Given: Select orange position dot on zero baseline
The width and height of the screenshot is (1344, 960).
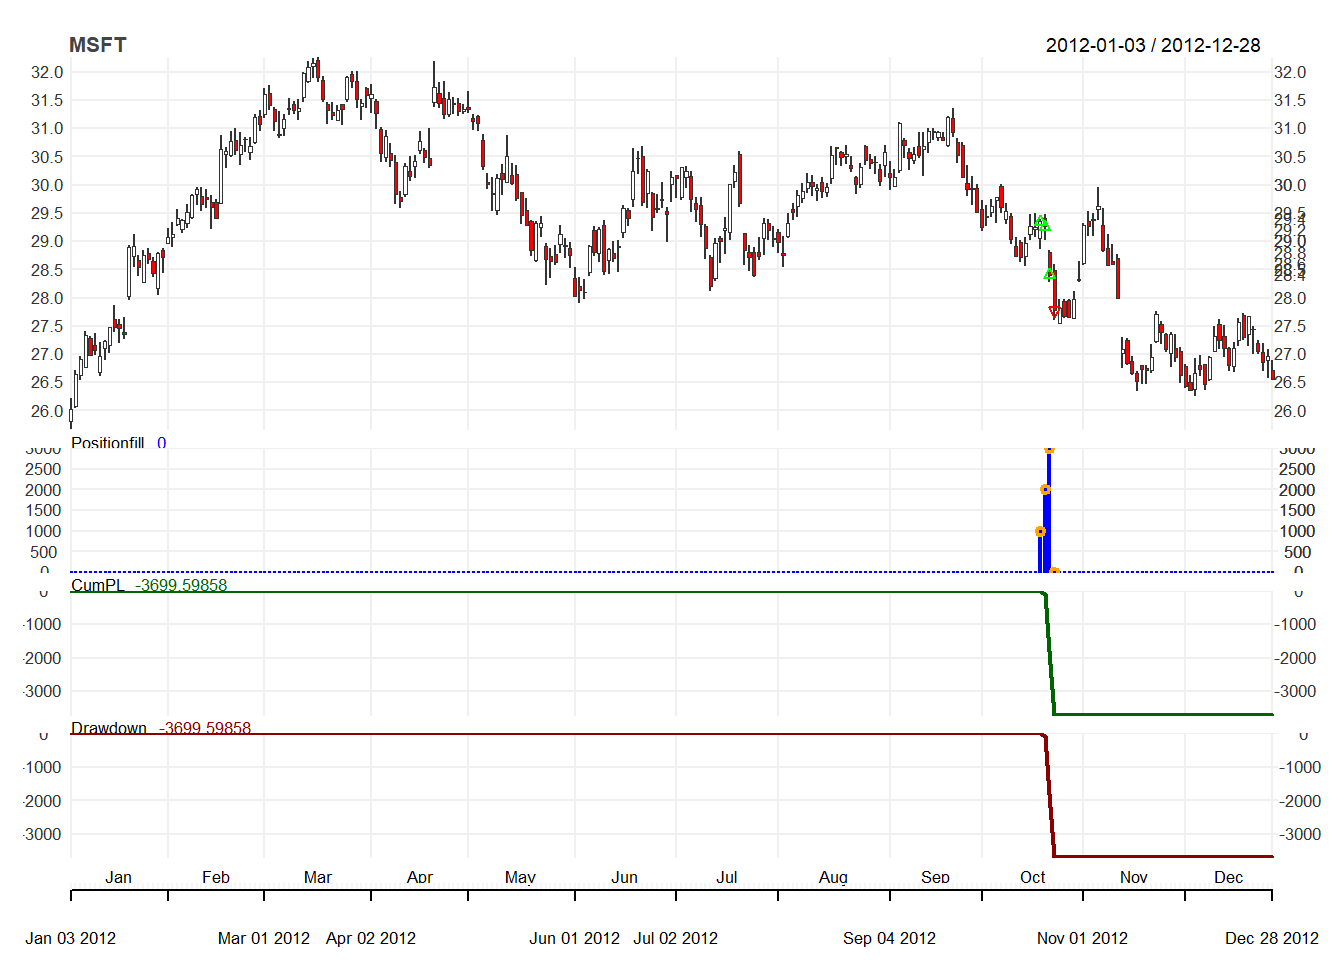Looking at the screenshot, I should (x=1054, y=572).
